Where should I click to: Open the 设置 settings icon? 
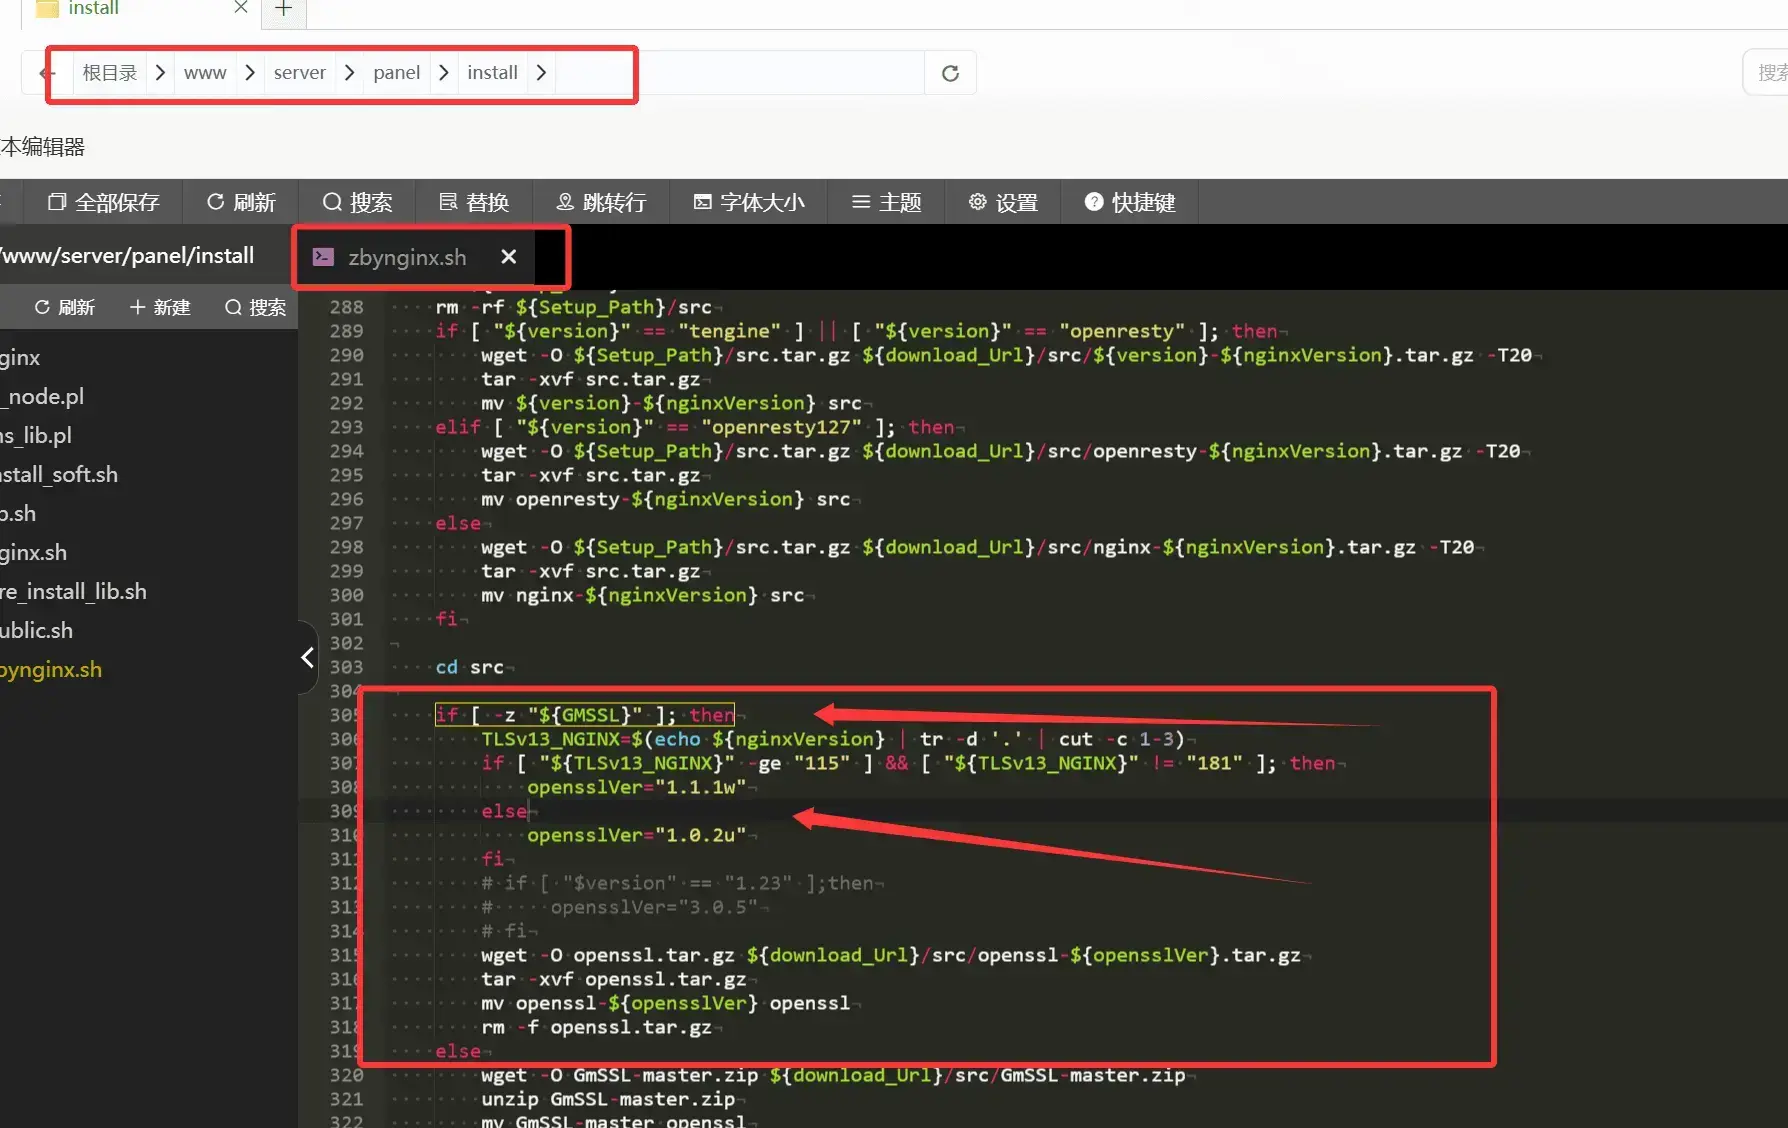click(977, 202)
